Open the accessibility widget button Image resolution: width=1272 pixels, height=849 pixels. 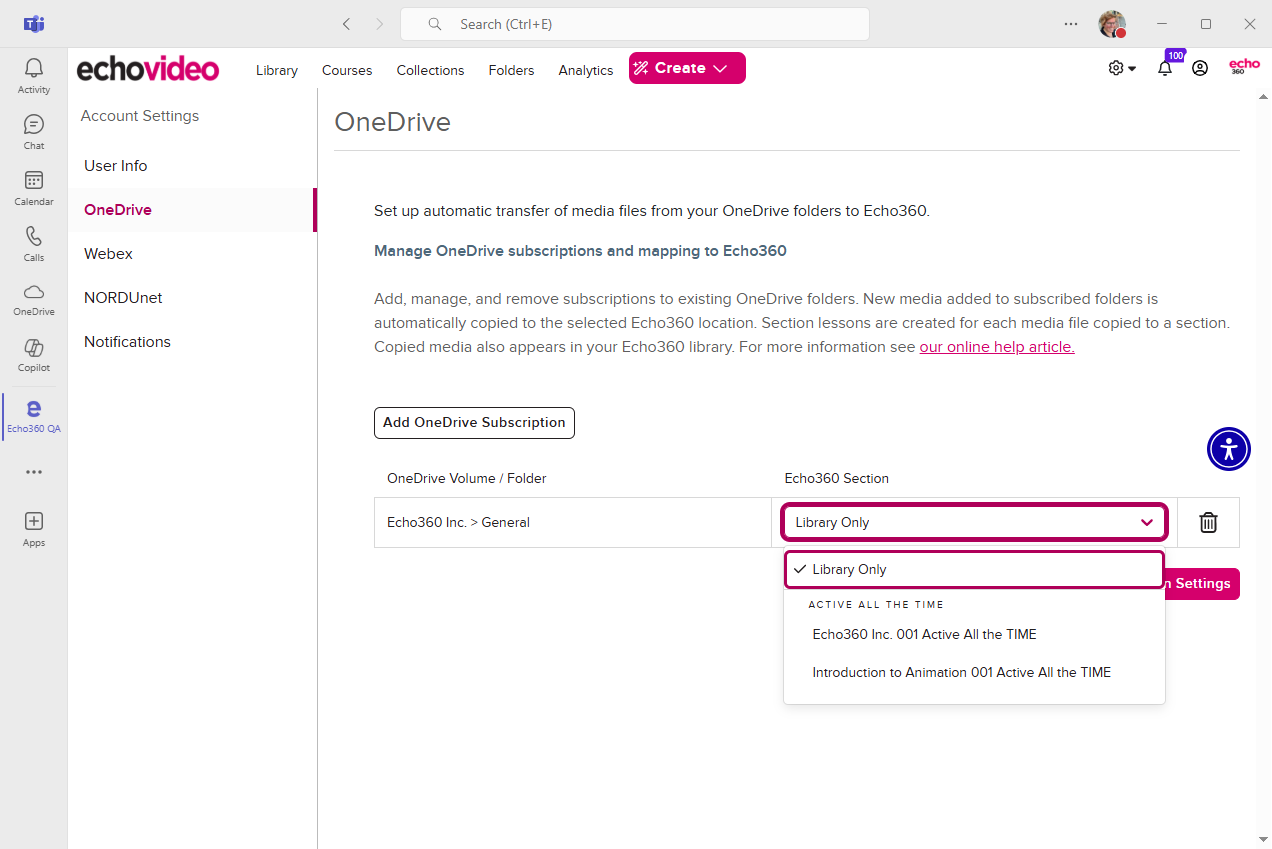(x=1229, y=449)
